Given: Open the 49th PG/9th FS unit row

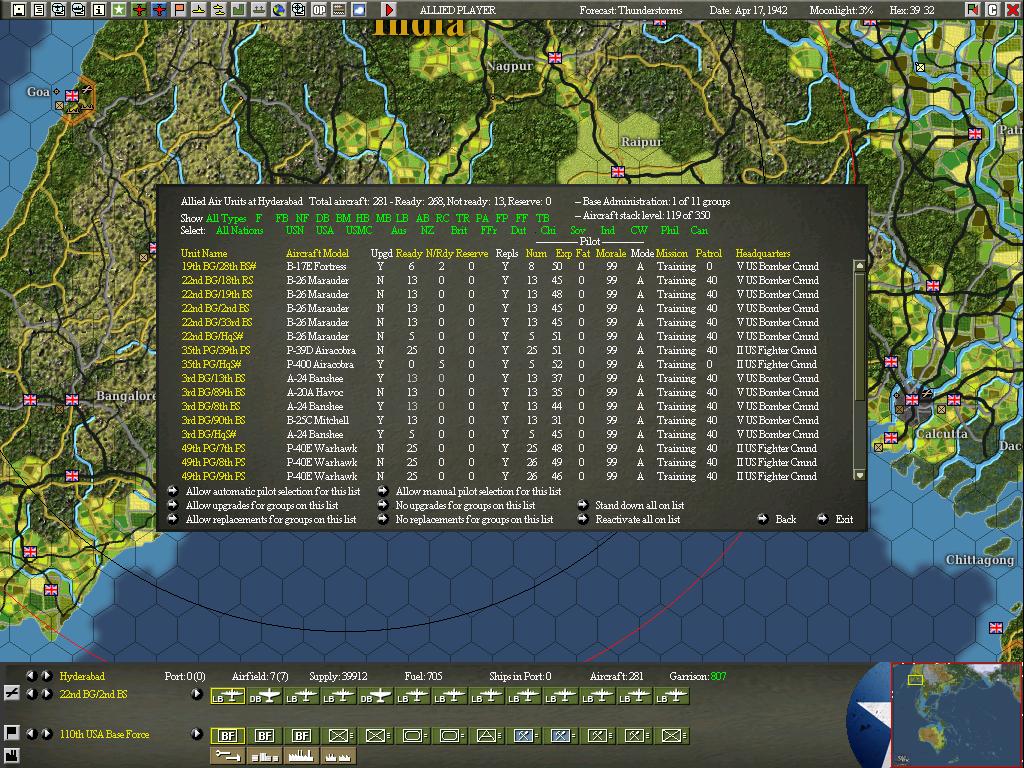Looking at the screenshot, I should [500, 476].
